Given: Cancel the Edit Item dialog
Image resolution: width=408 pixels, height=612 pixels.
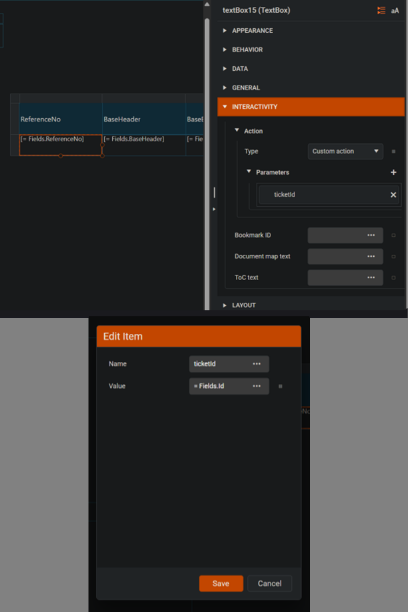Looking at the screenshot, I should 269,583.
